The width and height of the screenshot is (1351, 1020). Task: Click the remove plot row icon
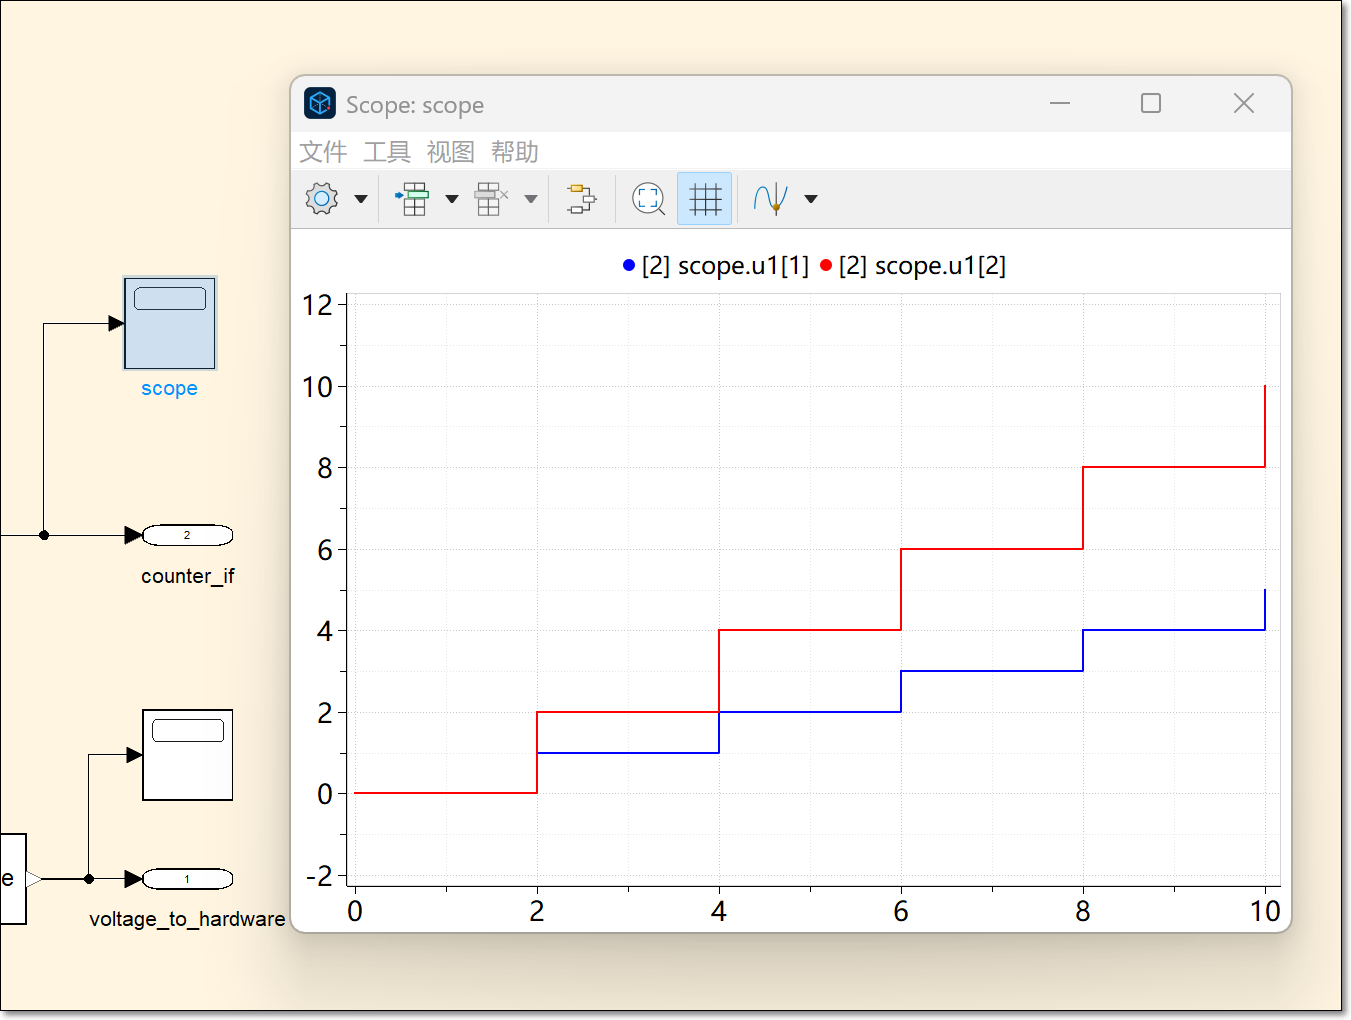pos(490,199)
